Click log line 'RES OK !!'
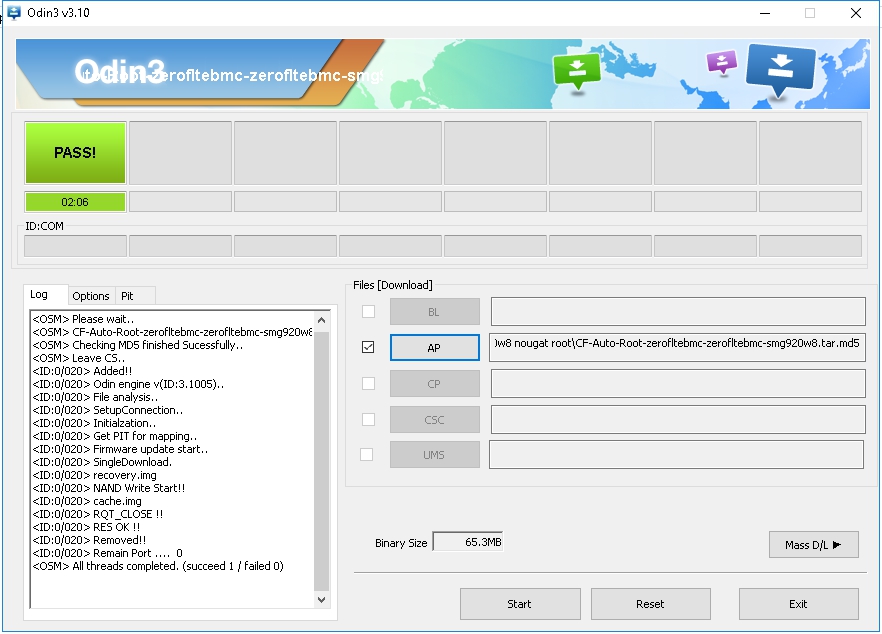This screenshot has height=634, width=882. click(x=86, y=527)
